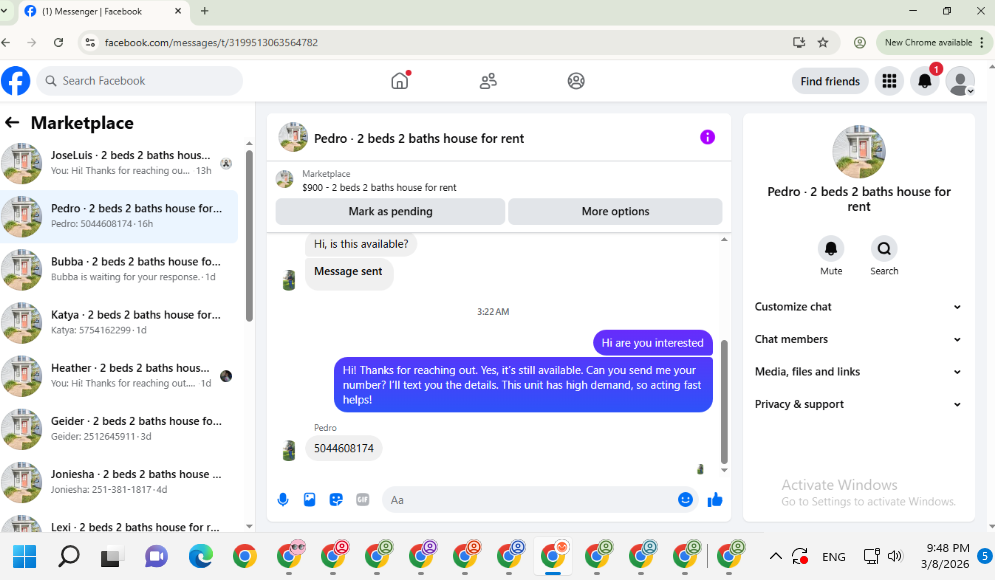This screenshot has width=995, height=580.
Task: Go back using the Marketplace back arrow
Action: [12, 122]
